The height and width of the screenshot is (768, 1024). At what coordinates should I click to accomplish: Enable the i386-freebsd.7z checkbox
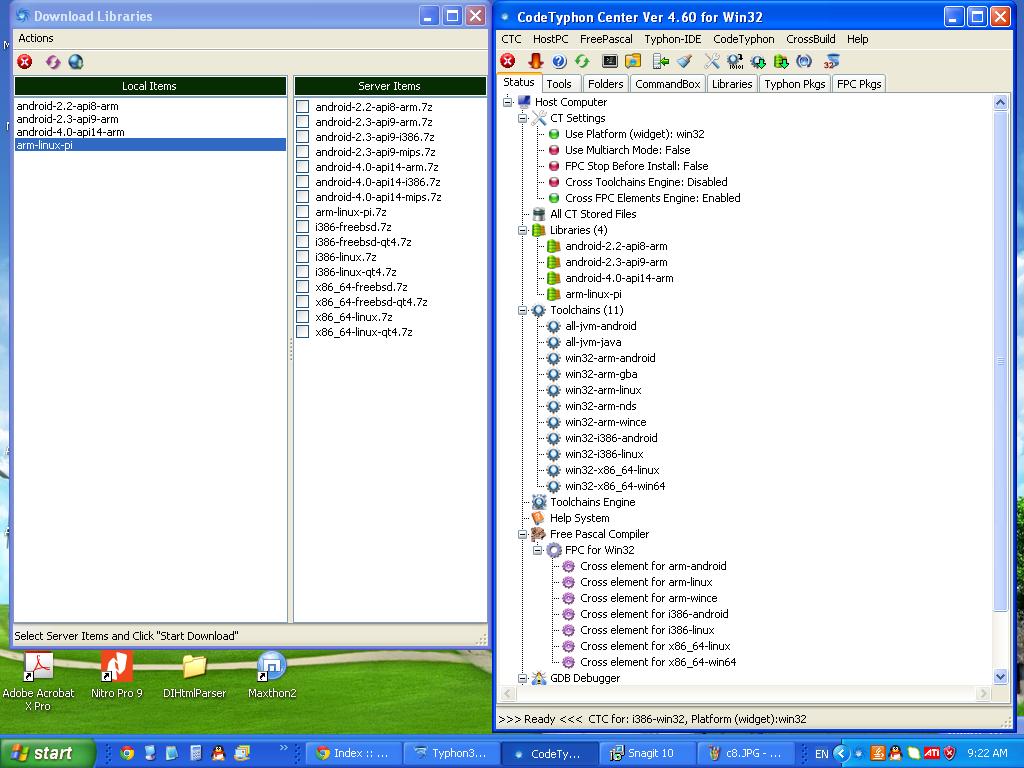point(302,227)
